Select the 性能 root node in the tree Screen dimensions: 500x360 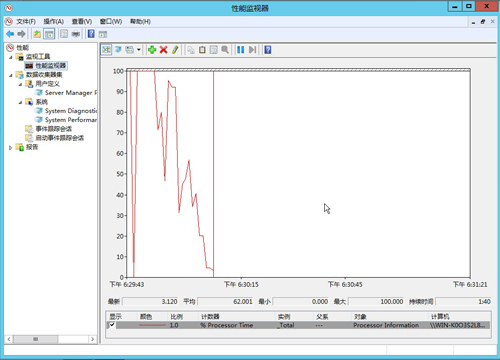click(x=23, y=48)
